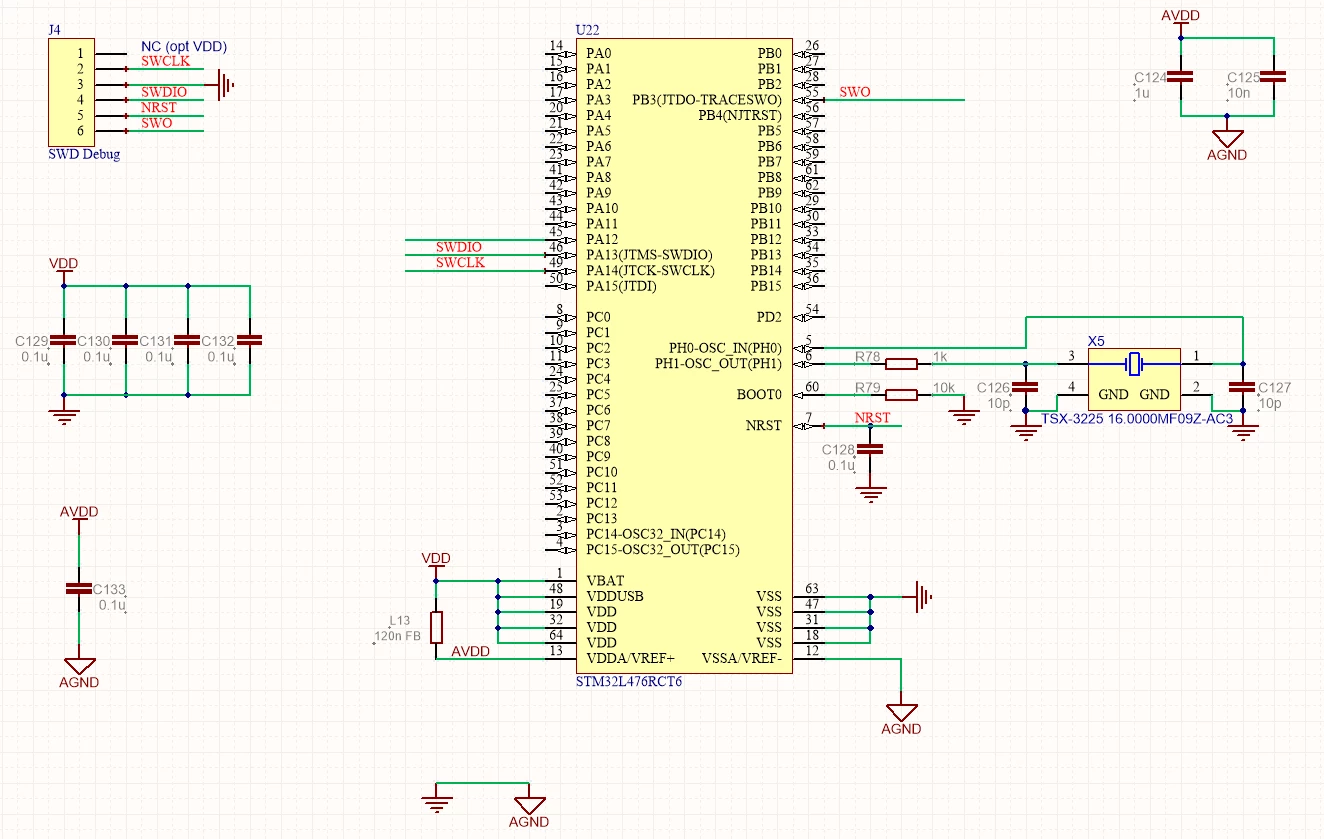
Task: Select the R78 resistor symbol
Action: click(901, 363)
